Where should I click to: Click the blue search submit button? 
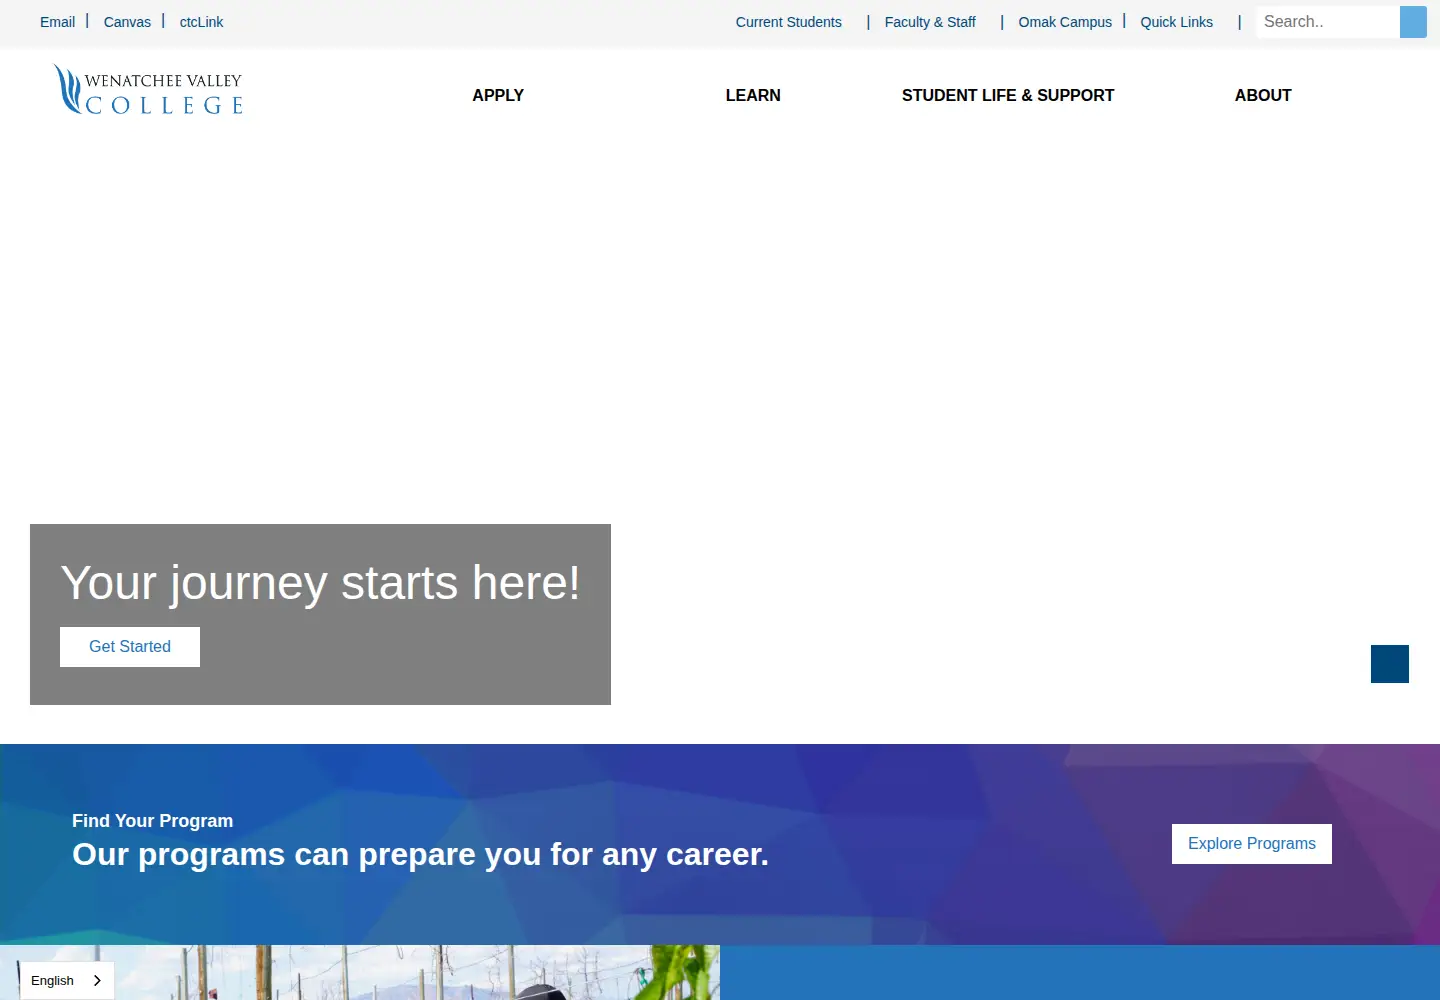tap(1413, 22)
